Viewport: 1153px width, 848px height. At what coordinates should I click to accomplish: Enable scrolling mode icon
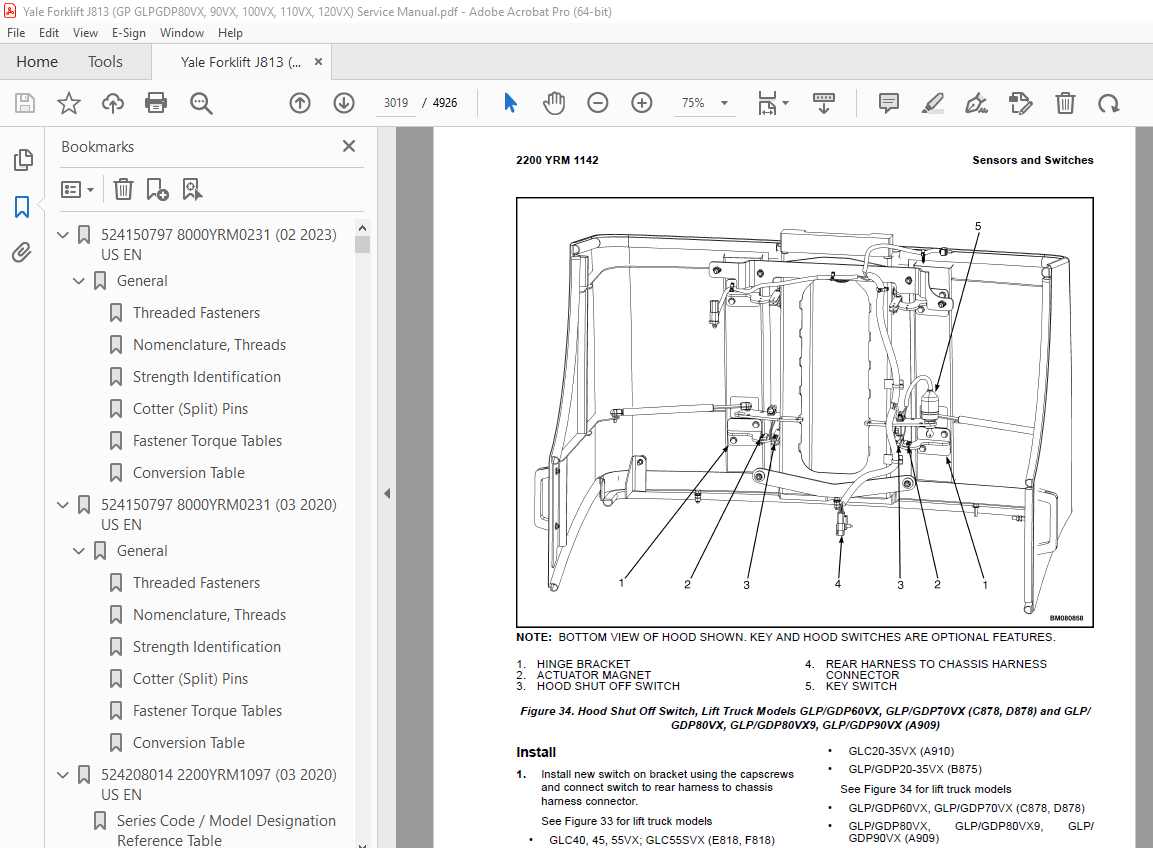pos(824,103)
